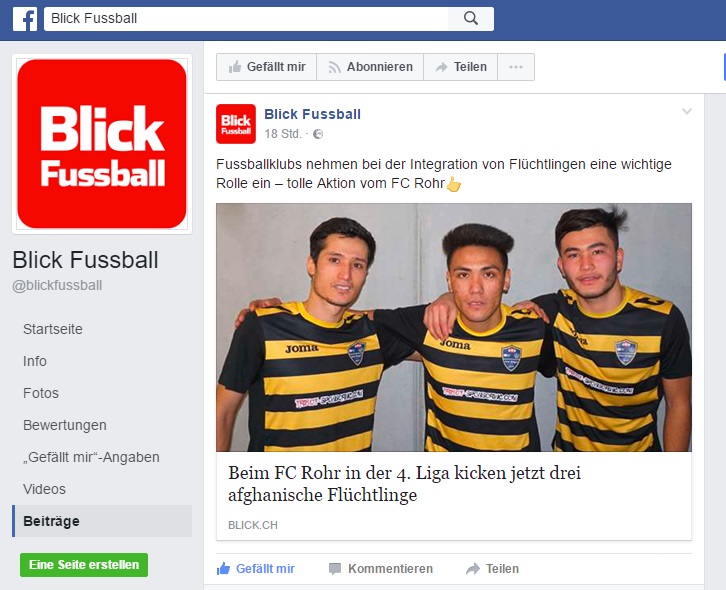Image resolution: width=726 pixels, height=590 pixels.
Task: Open the Startseite sidebar item
Action: pos(53,329)
